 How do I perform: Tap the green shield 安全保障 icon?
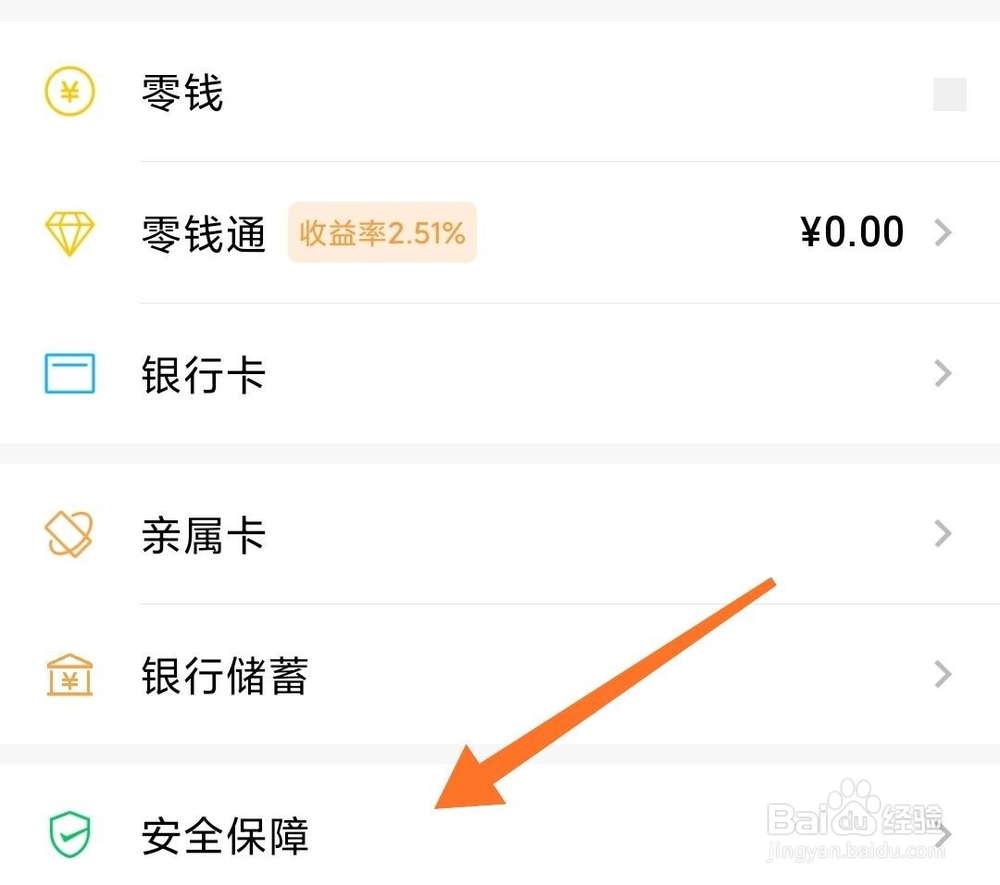point(69,832)
